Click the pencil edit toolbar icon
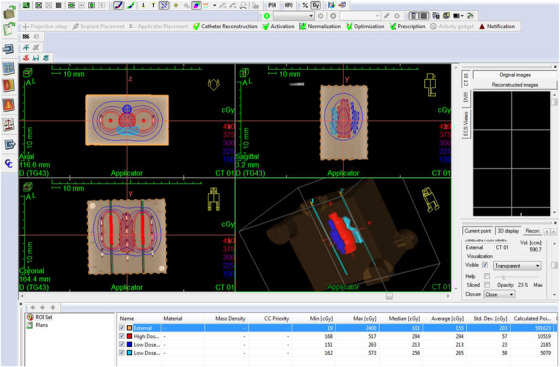The image size is (560, 367). click(386, 16)
